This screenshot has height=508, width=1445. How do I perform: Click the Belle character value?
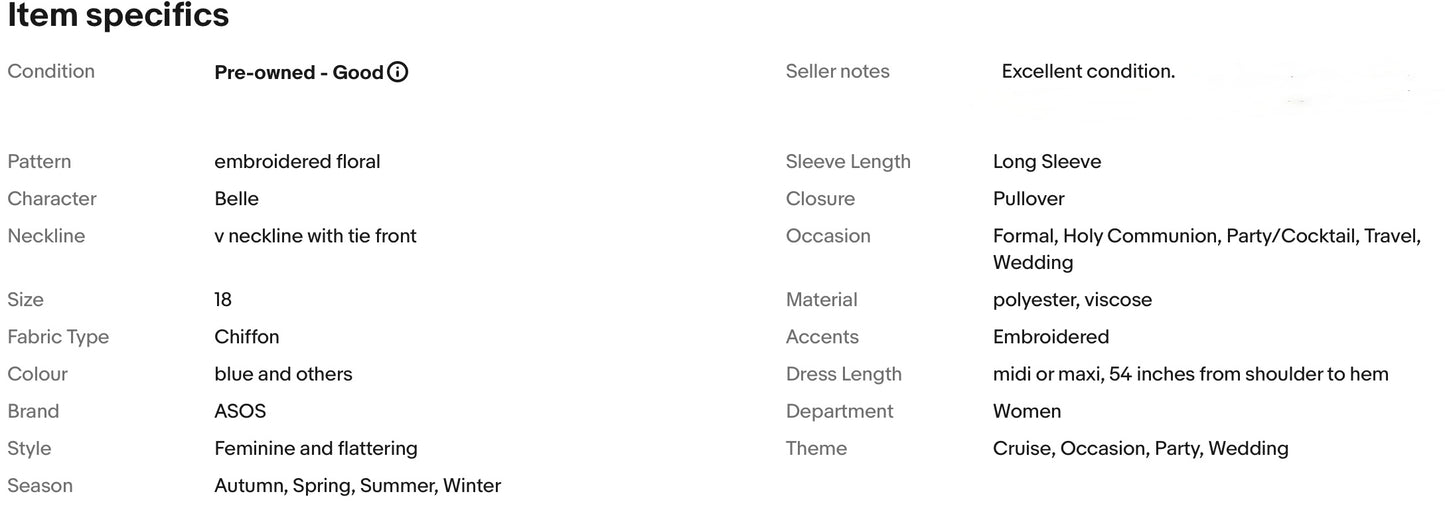pos(236,199)
